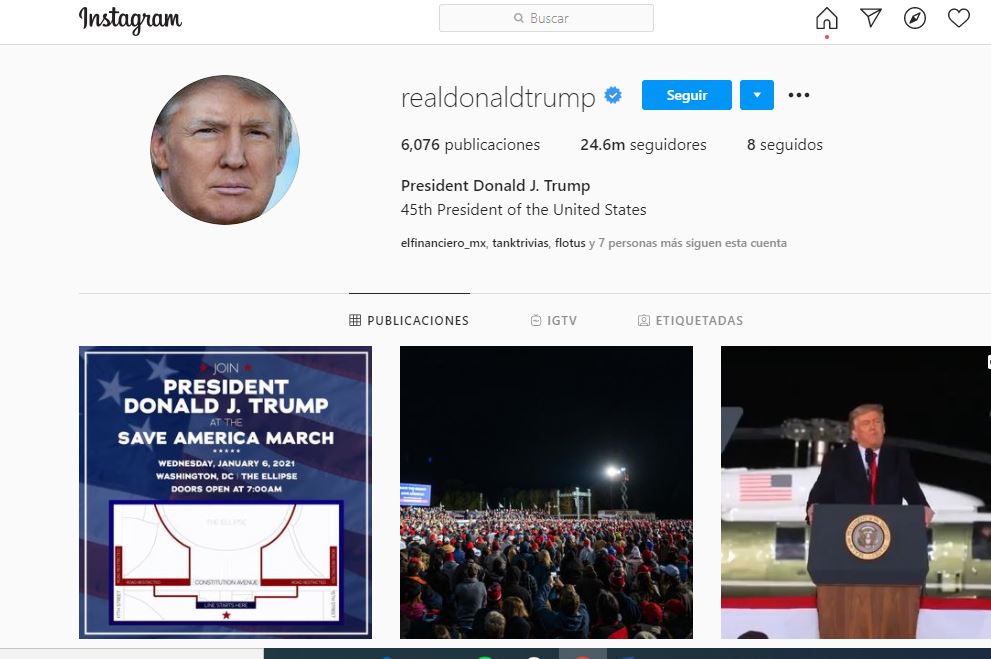Expand suggested accounts dropdown arrow

point(757,95)
